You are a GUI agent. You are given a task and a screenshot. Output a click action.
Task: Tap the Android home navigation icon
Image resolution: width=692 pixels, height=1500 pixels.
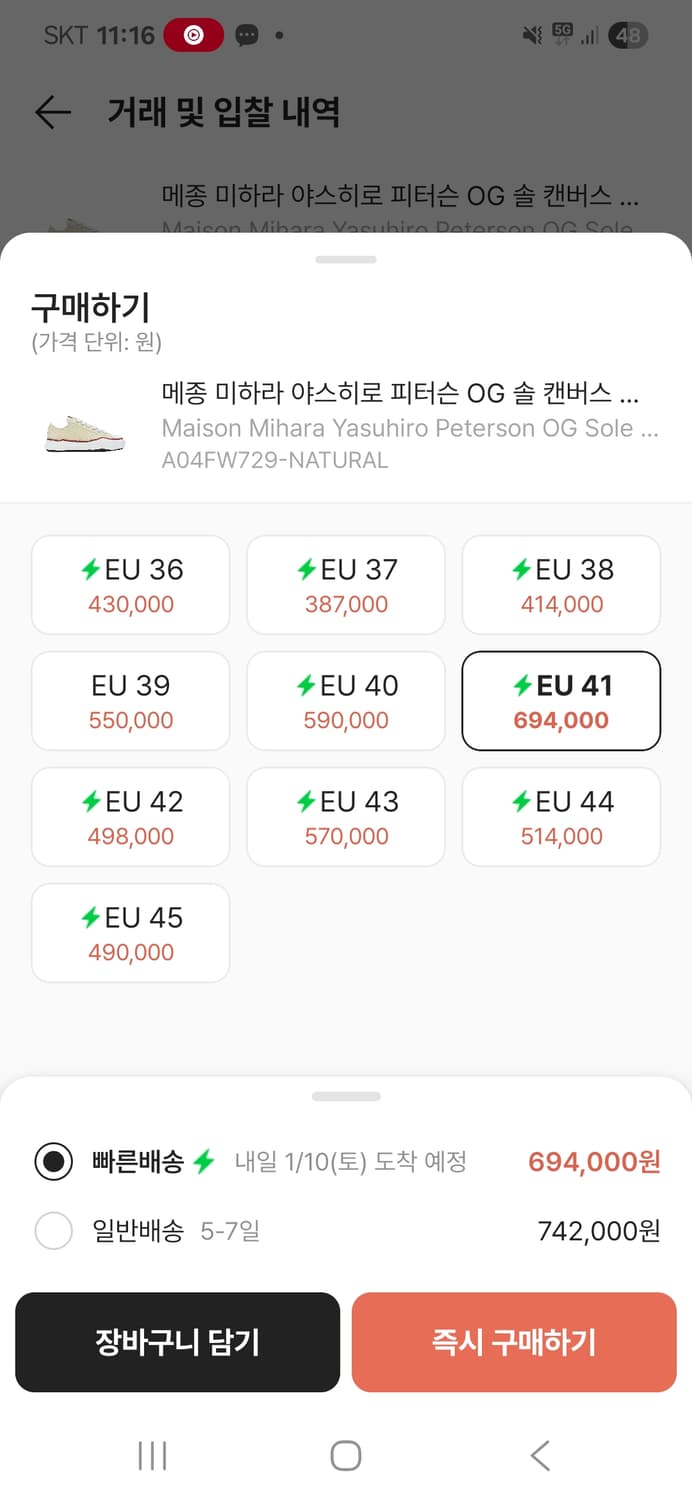(x=346, y=1455)
